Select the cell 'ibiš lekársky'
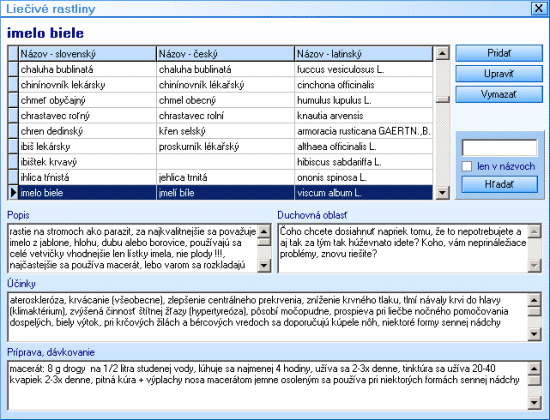The width and height of the screenshot is (550, 420). (87, 147)
